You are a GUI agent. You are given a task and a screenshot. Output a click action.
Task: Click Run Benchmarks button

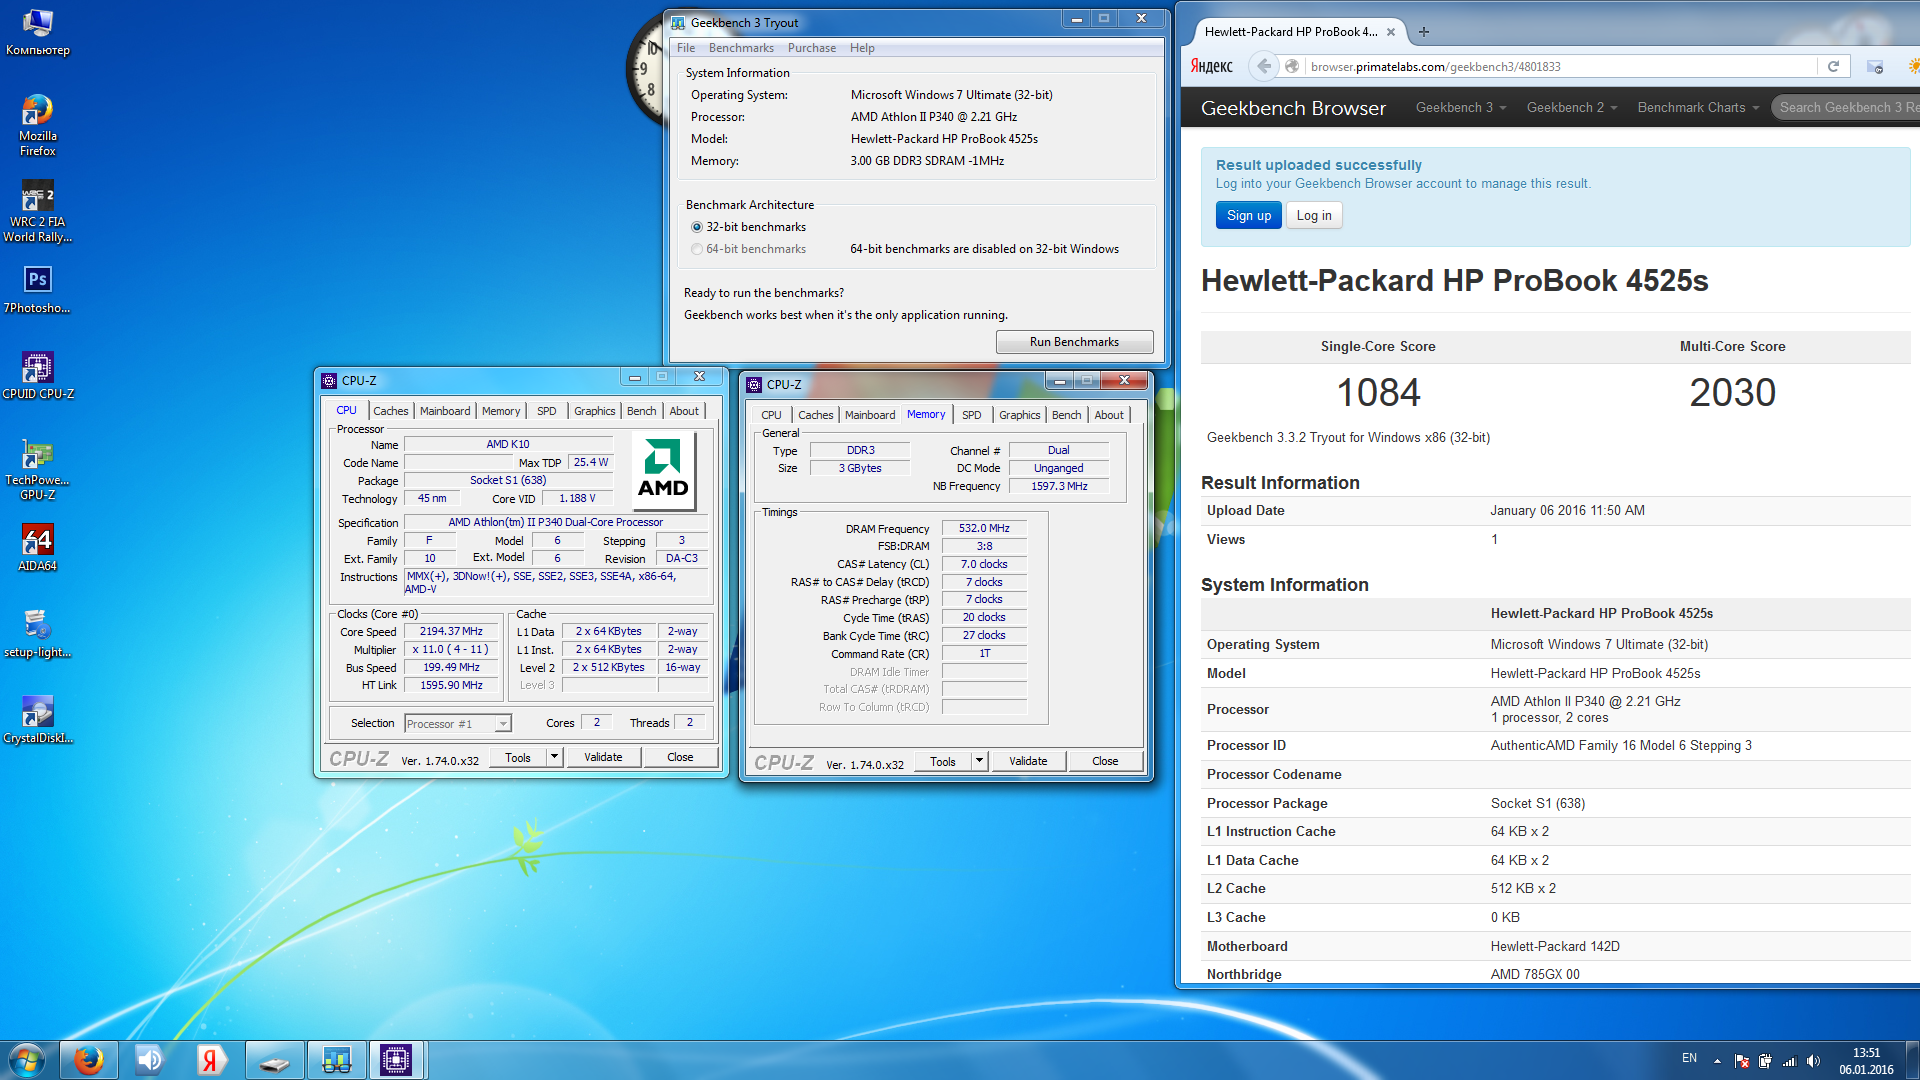[x=1074, y=342]
